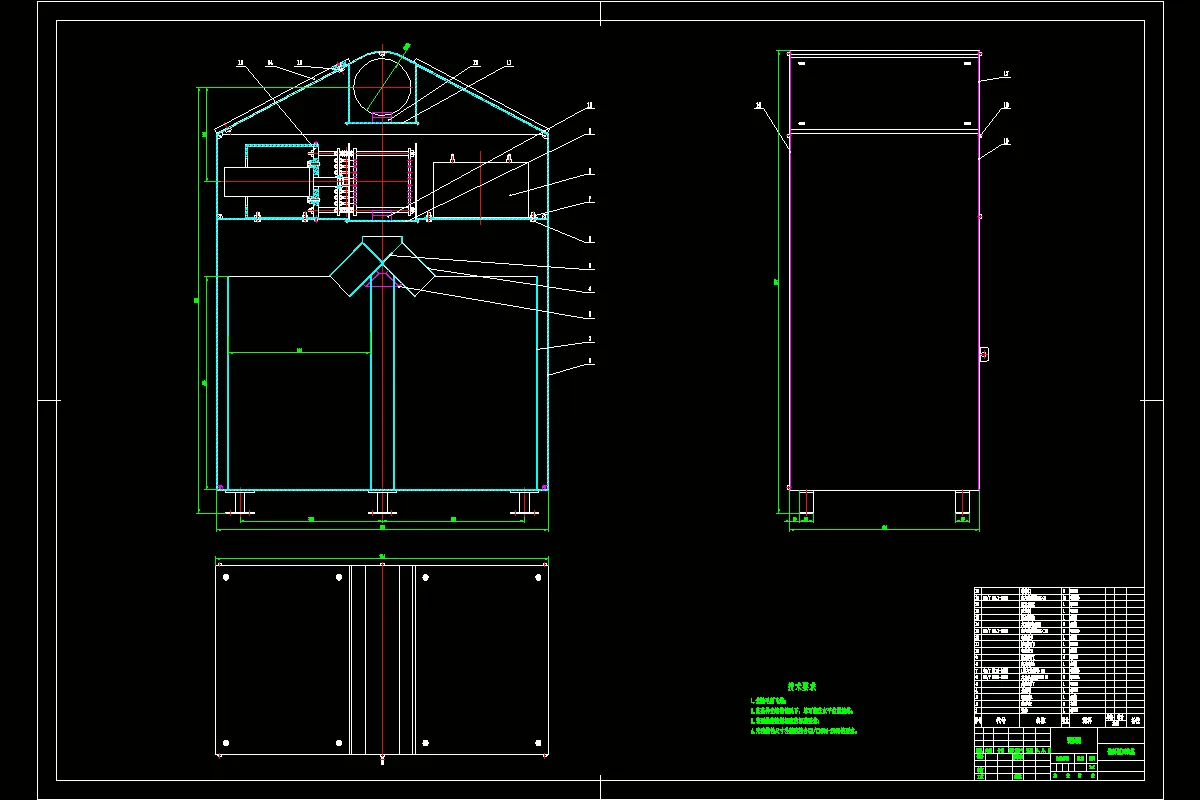Click the right plate in the top plan view
The width and height of the screenshot is (1200, 800).
coord(481,660)
